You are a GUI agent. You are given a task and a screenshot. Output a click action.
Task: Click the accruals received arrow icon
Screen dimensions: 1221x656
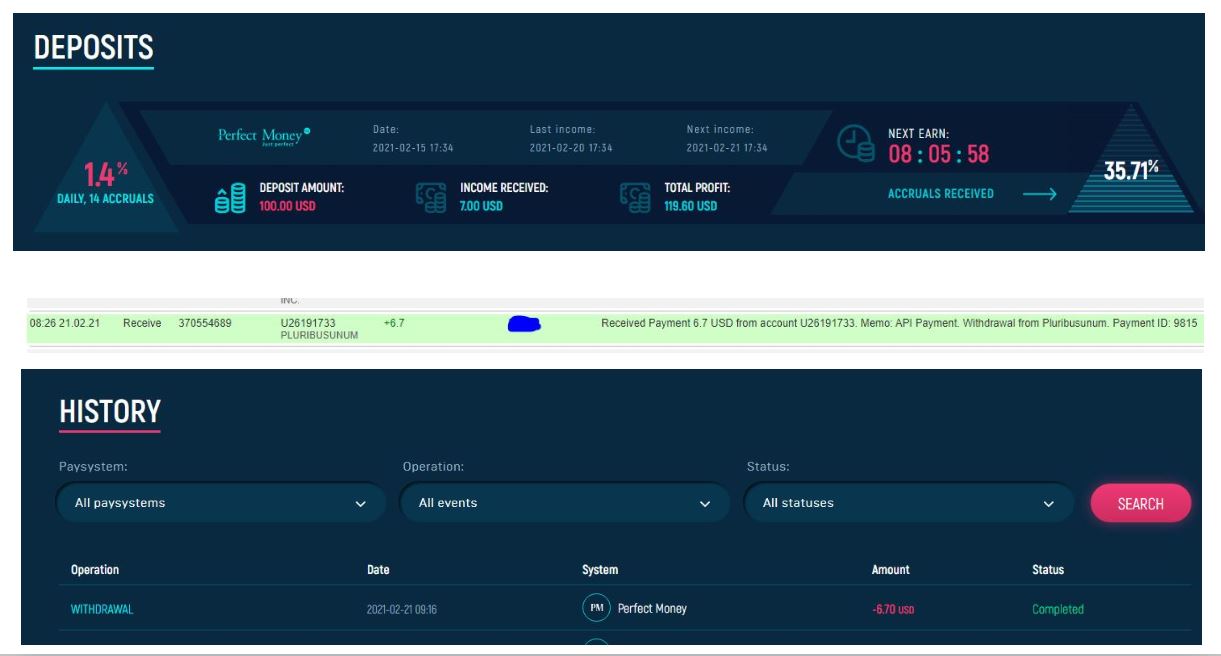pos(1039,194)
